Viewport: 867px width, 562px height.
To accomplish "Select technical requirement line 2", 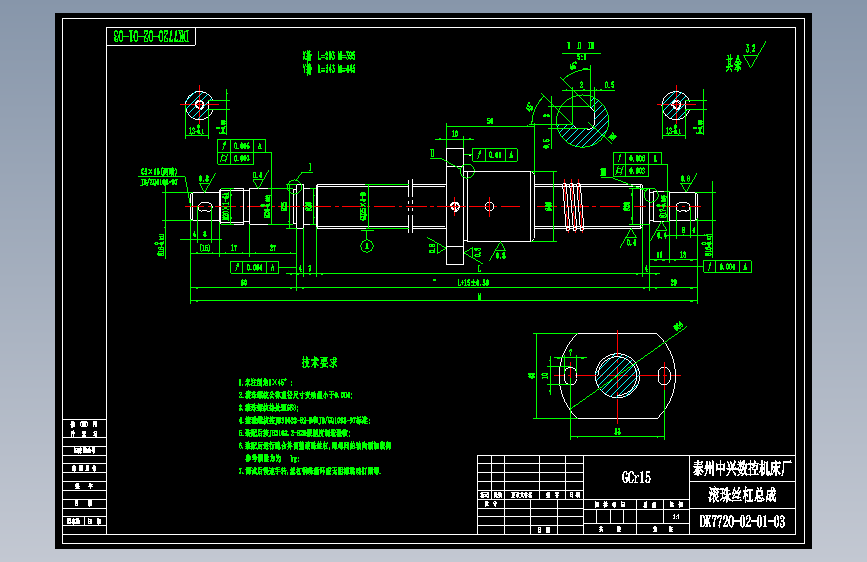I will 295,395.
